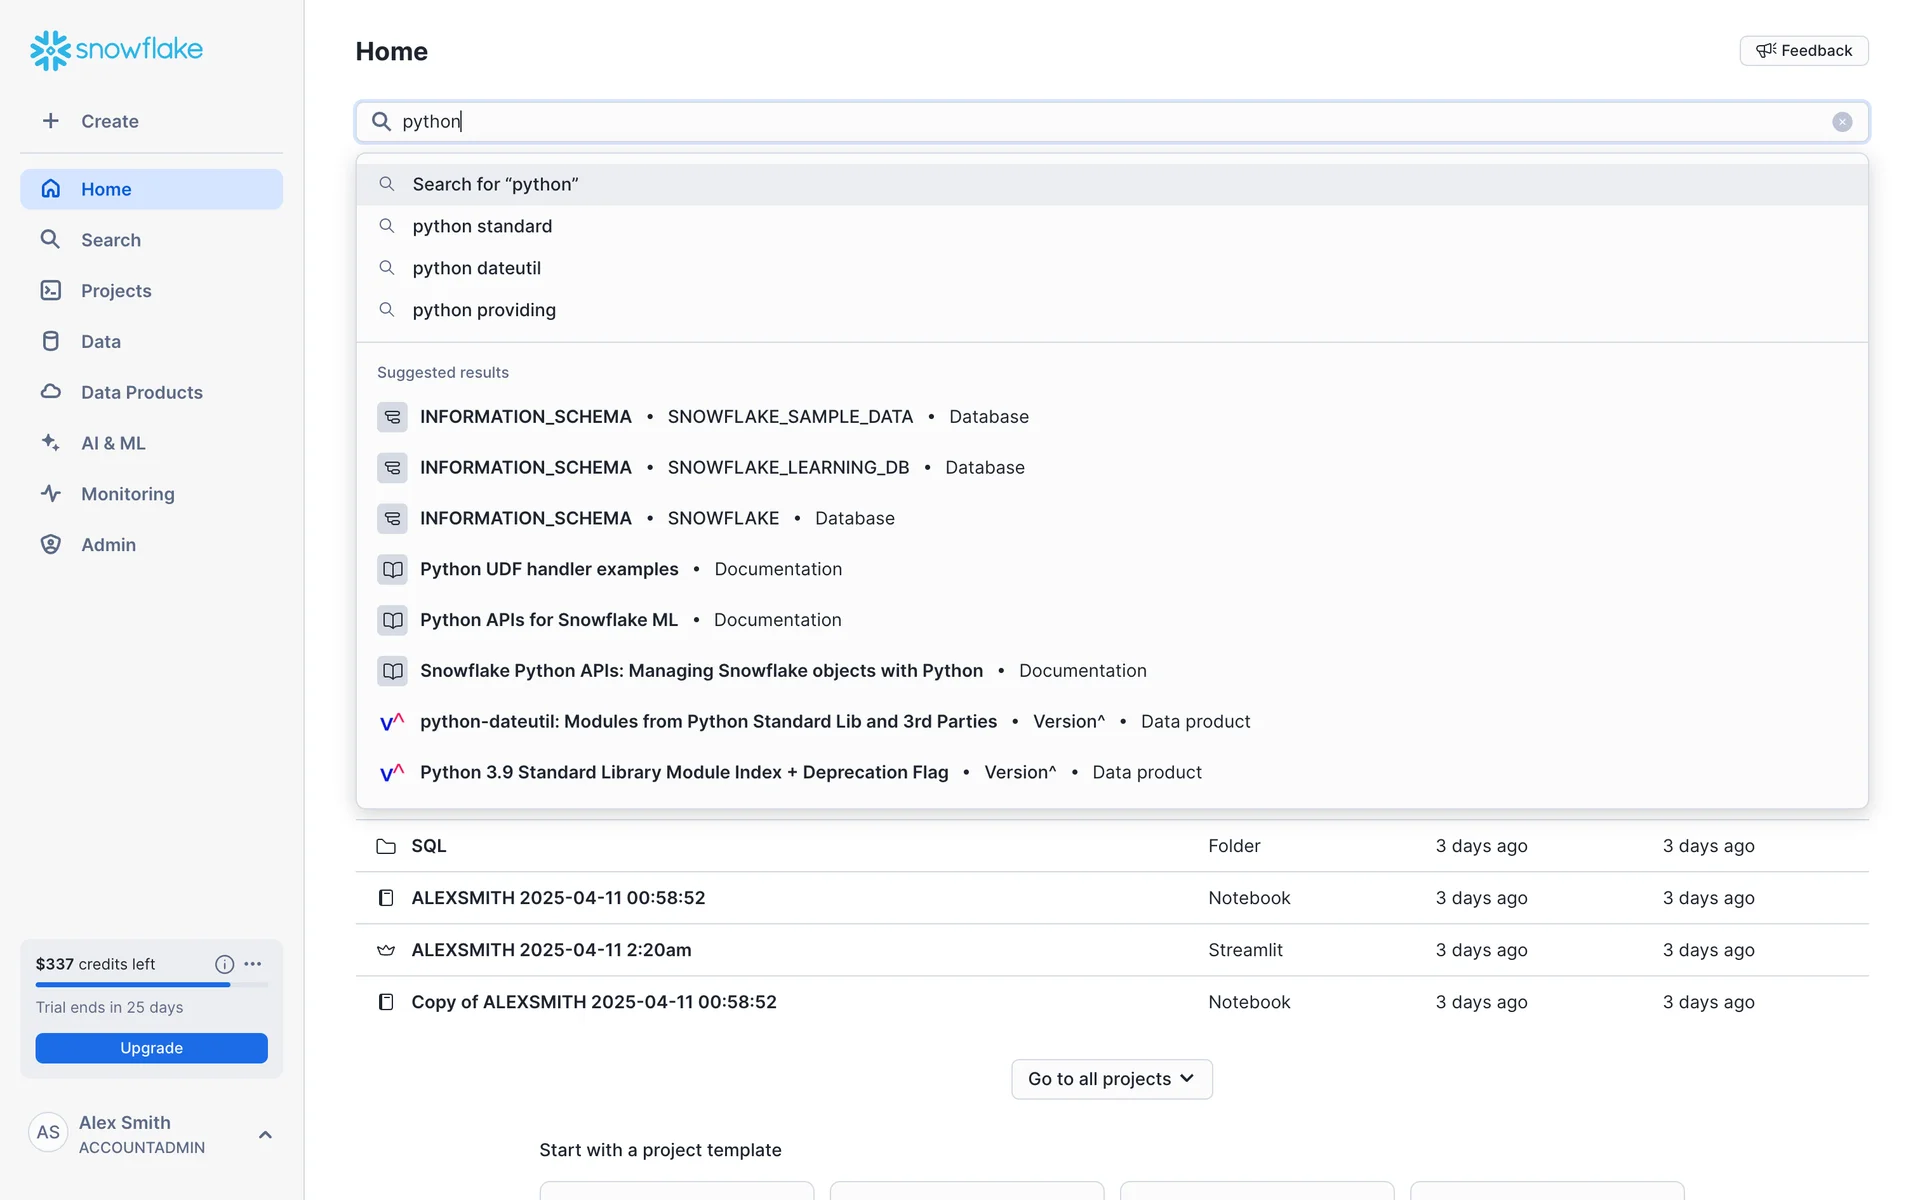Screen dimensions: 1920x1200
Task: Open the SQL folder row
Action: click(x=429, y=846)
